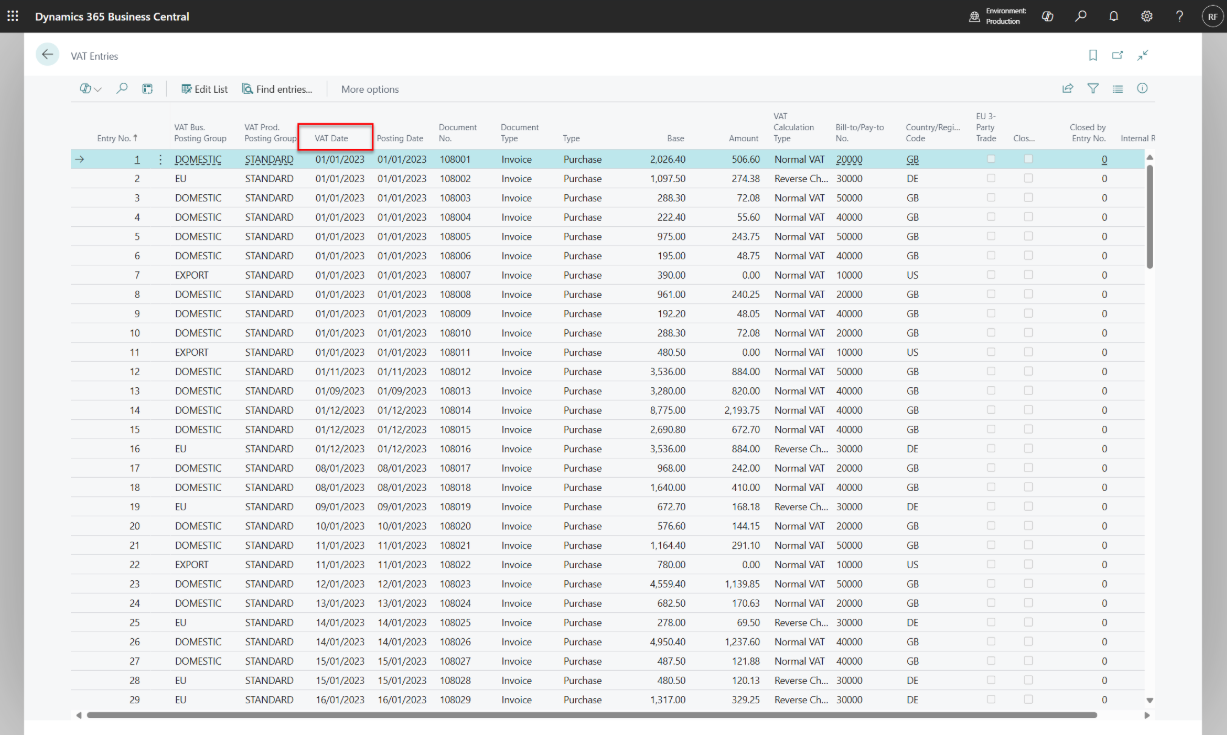Toggle the filter pane funnel icon
Image resolution: width=1227 pixels, height=735 pixels.
pos(1093,89)
